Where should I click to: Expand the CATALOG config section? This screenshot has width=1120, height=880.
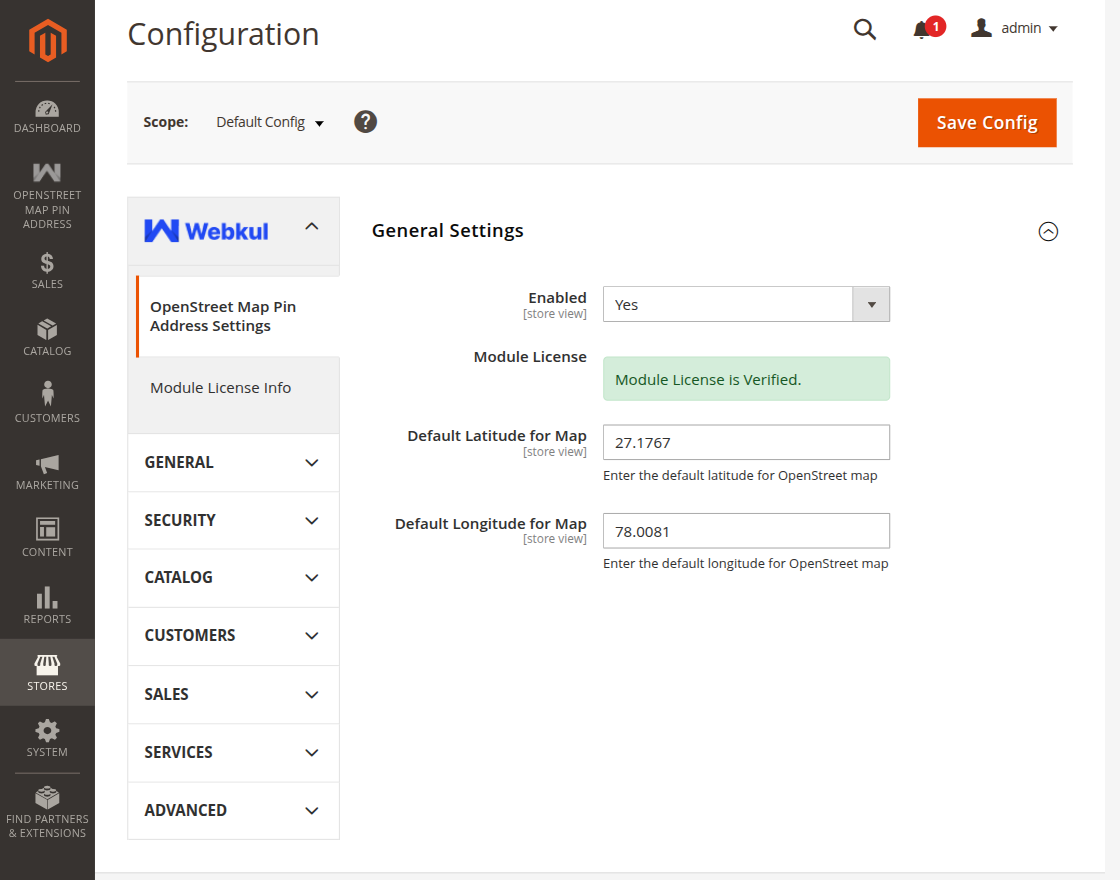[234, 577]
